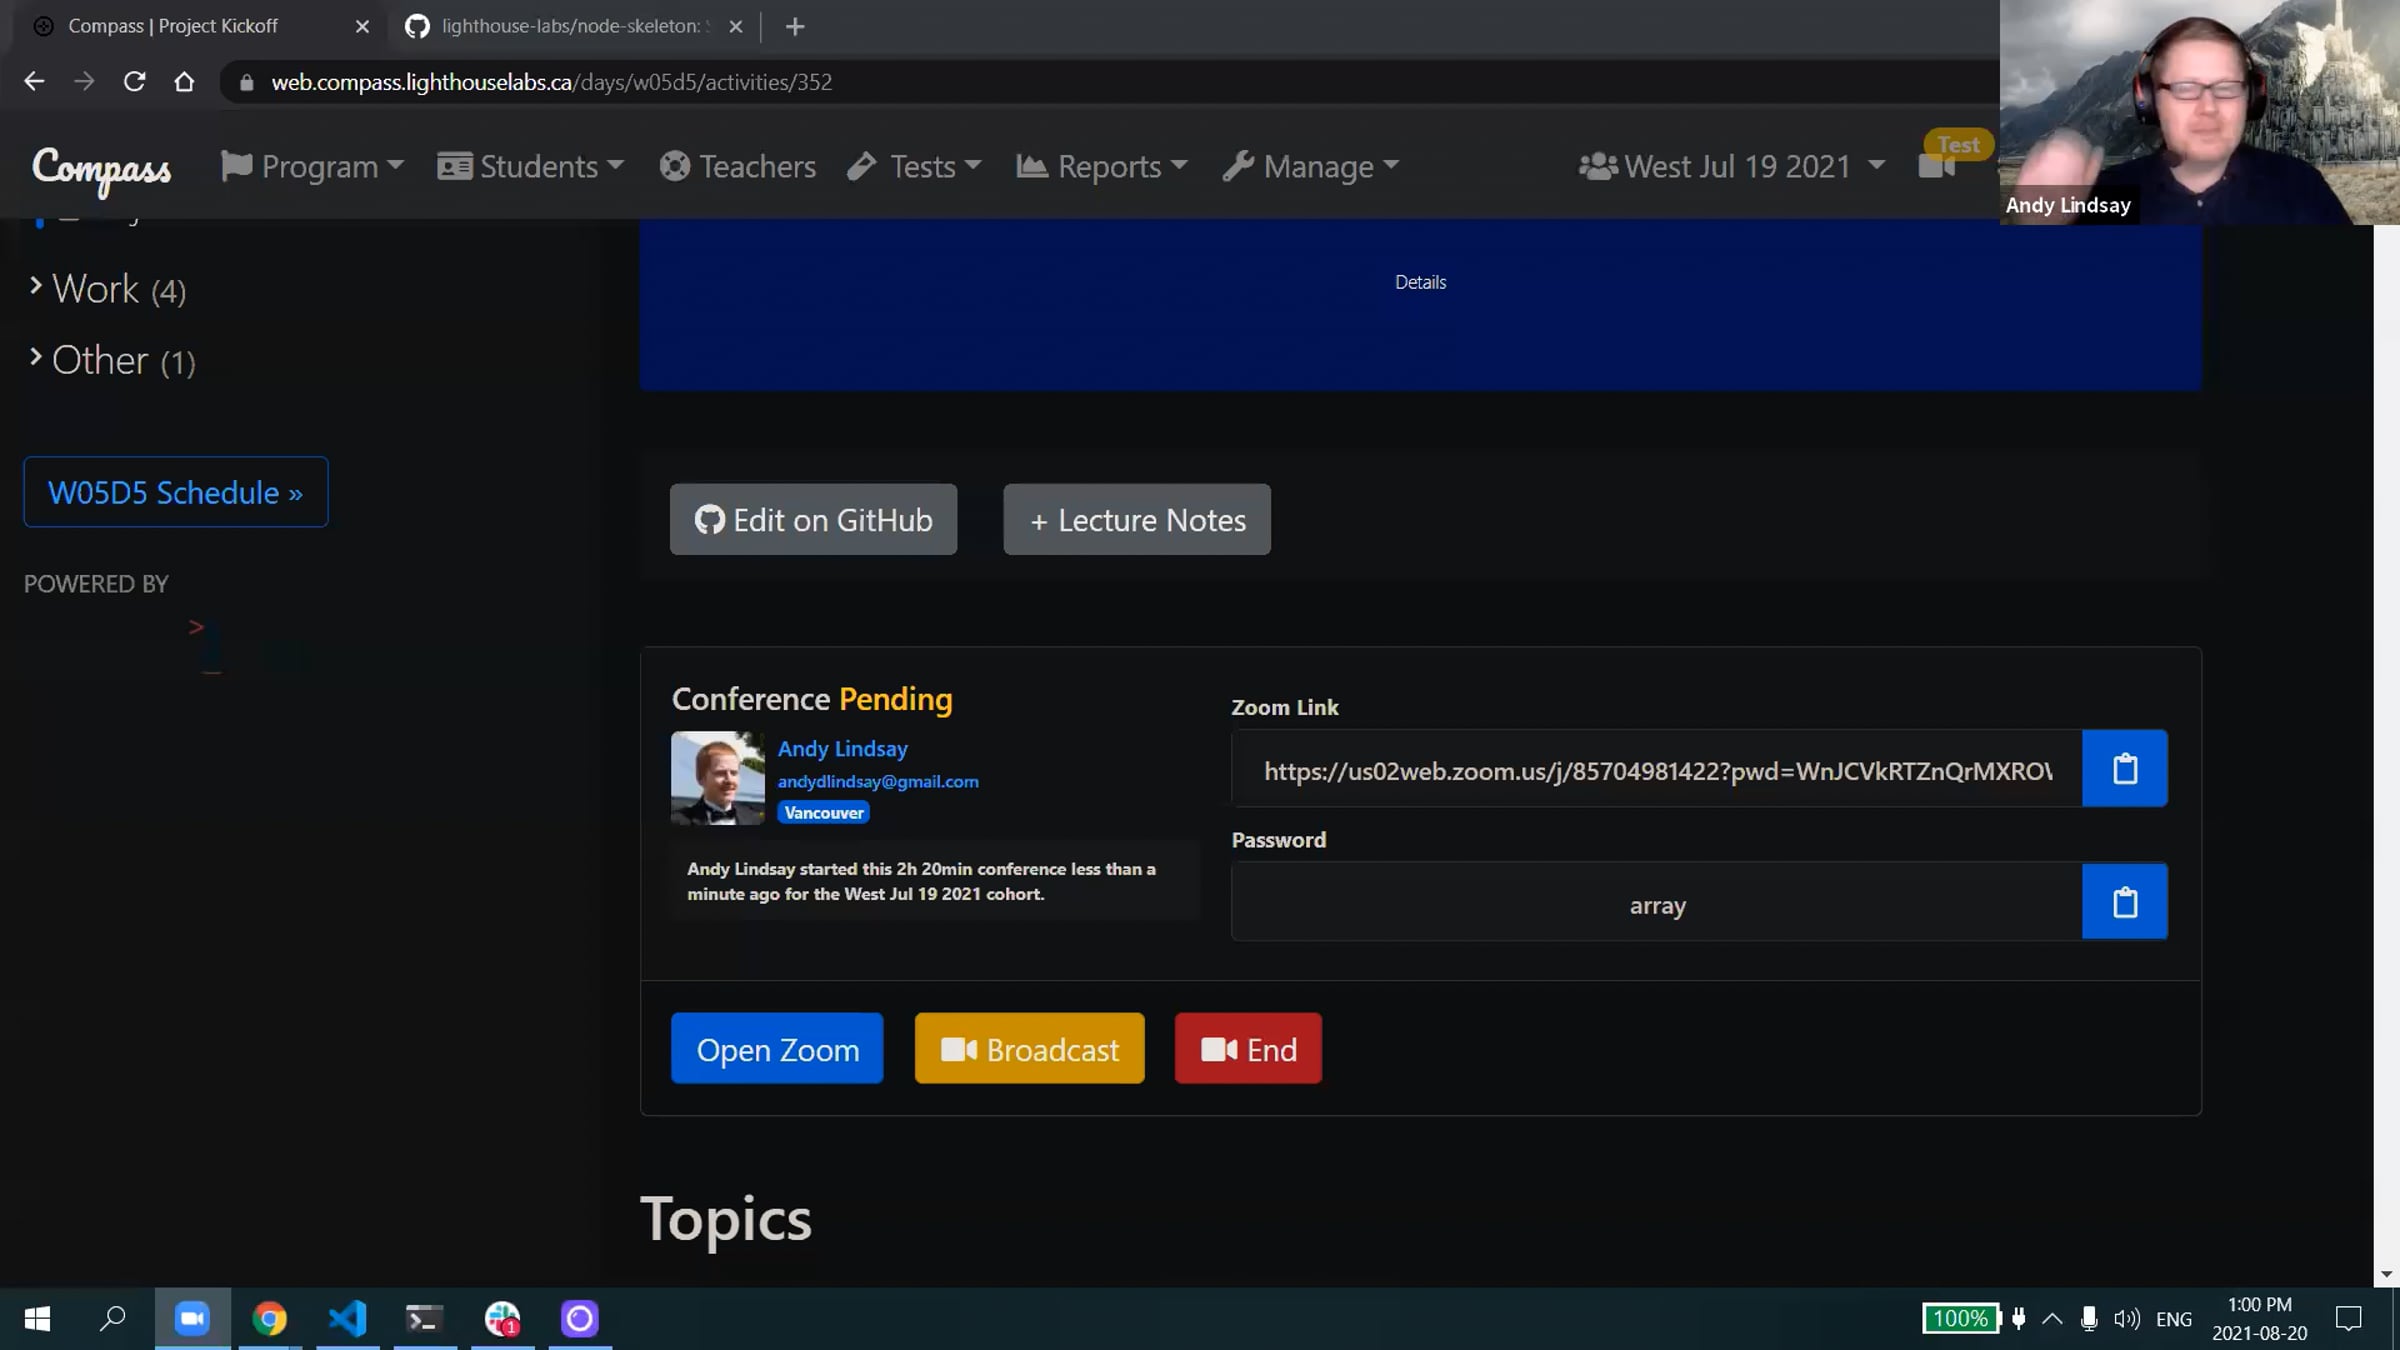Click the Compass logo
This screenshot has width=2400, height=1350.
(101, 168)
